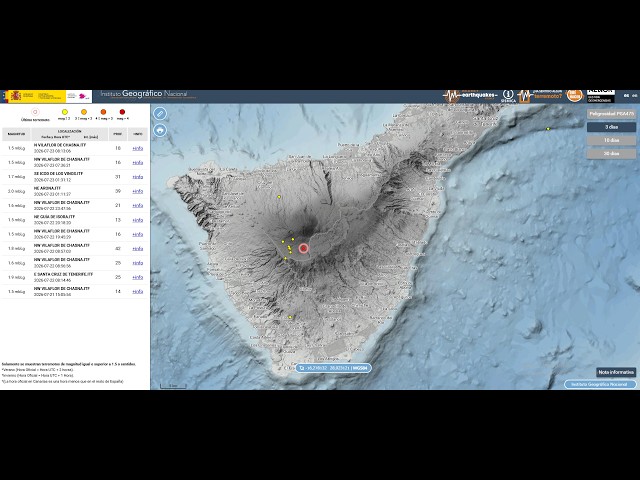
Task: Select the 'E SANTA CRUZ DE TENERIFE.ITF' text
Action: click(x=63, y=274)
